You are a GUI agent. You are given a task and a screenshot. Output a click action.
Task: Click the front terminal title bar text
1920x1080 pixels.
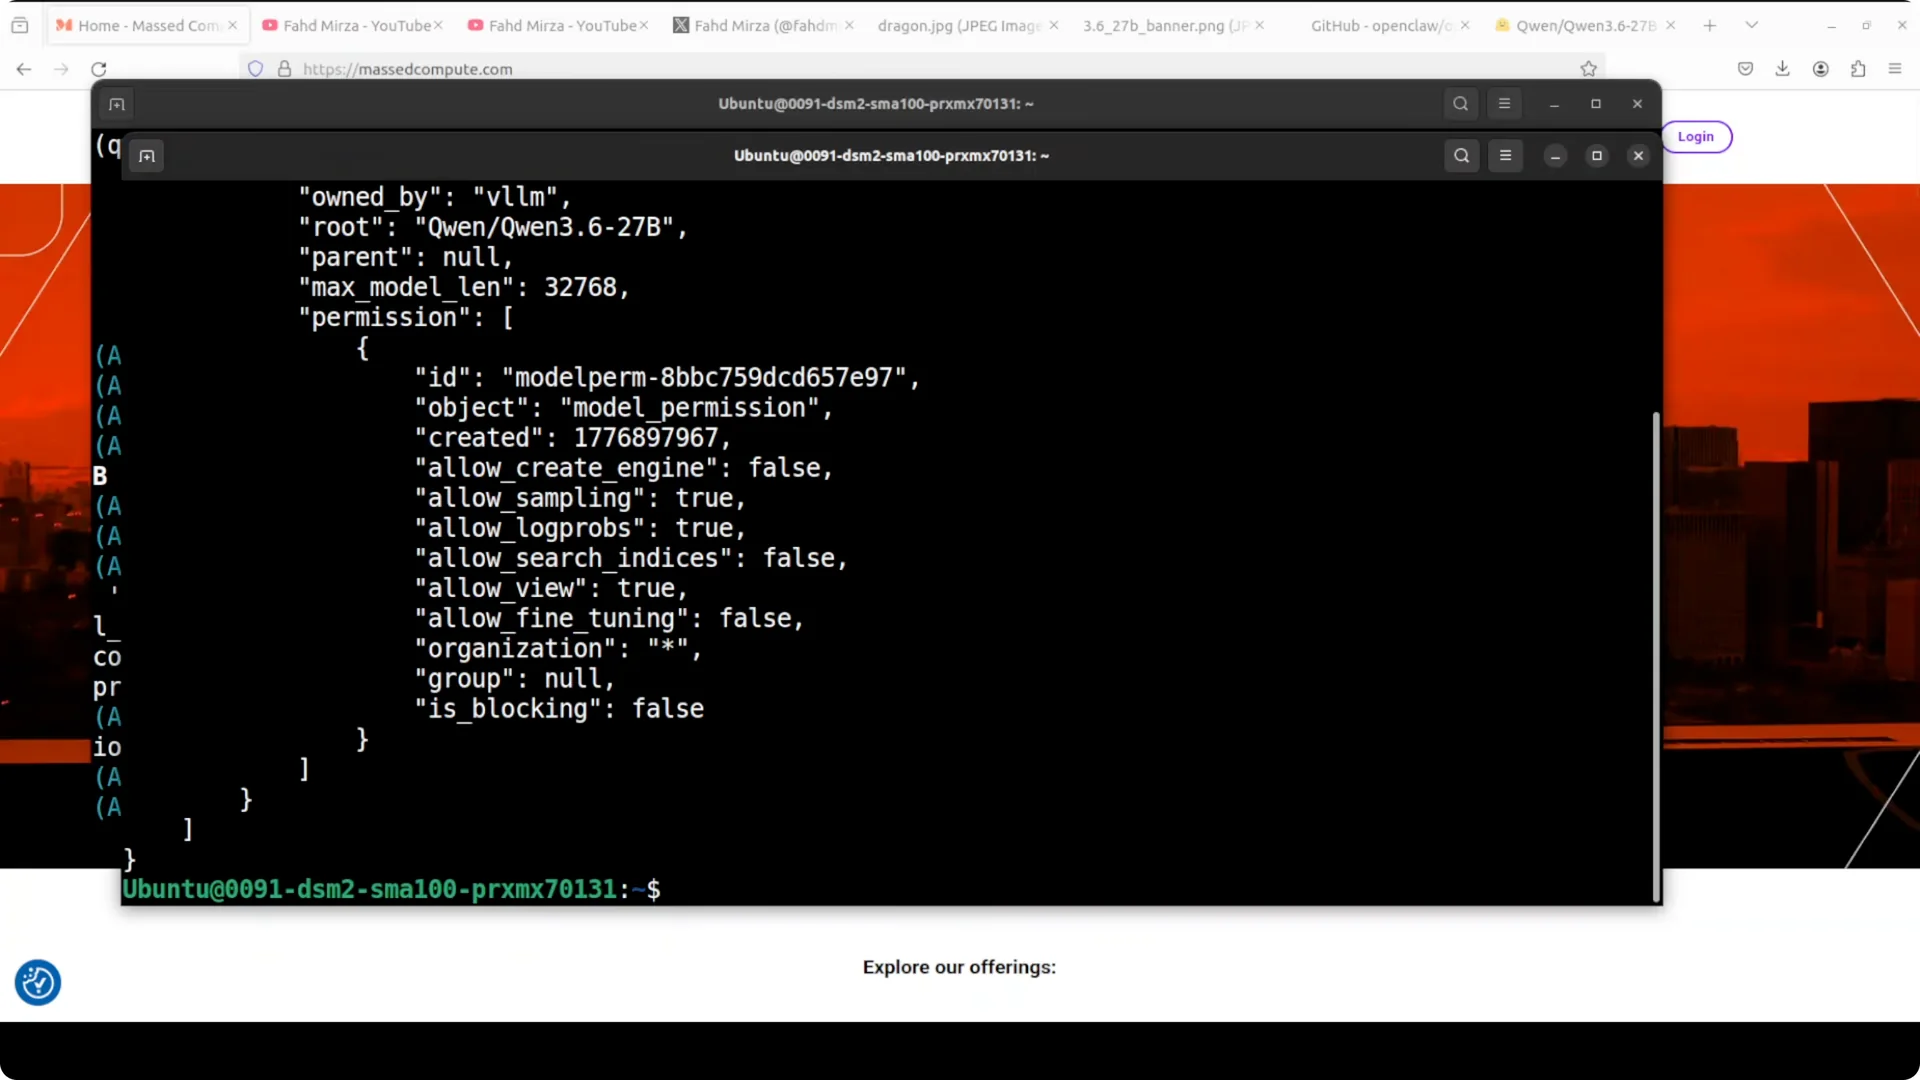coord(891,155)
